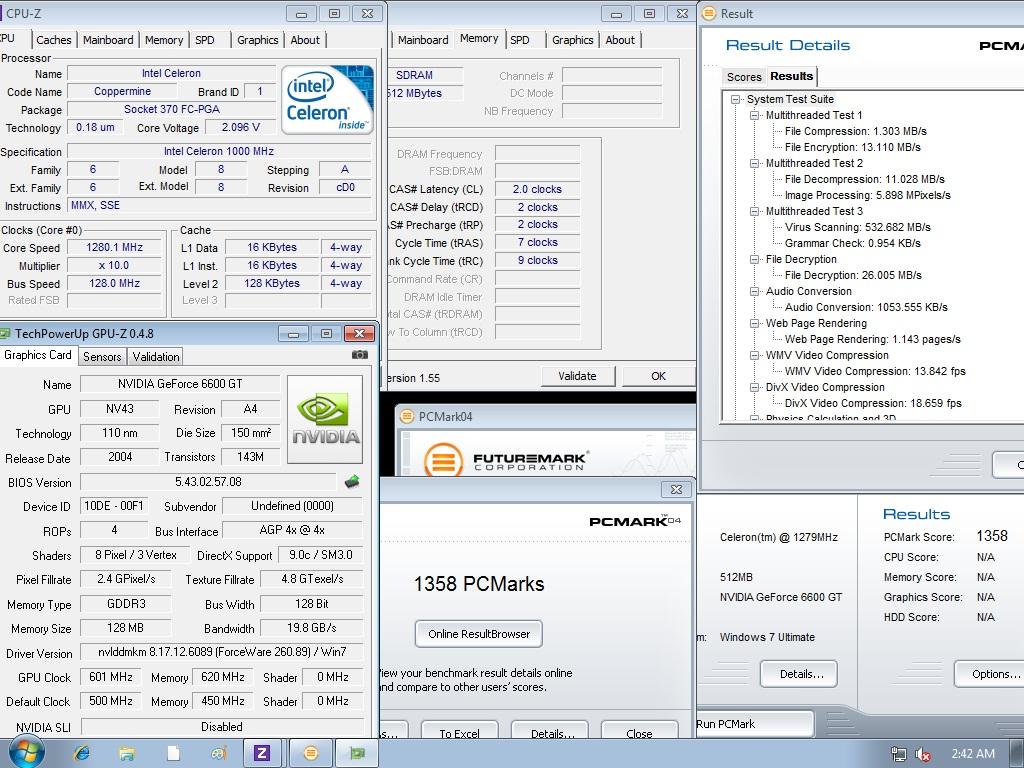
Task: Click the Result window title icon
Action: pos(708,13)
